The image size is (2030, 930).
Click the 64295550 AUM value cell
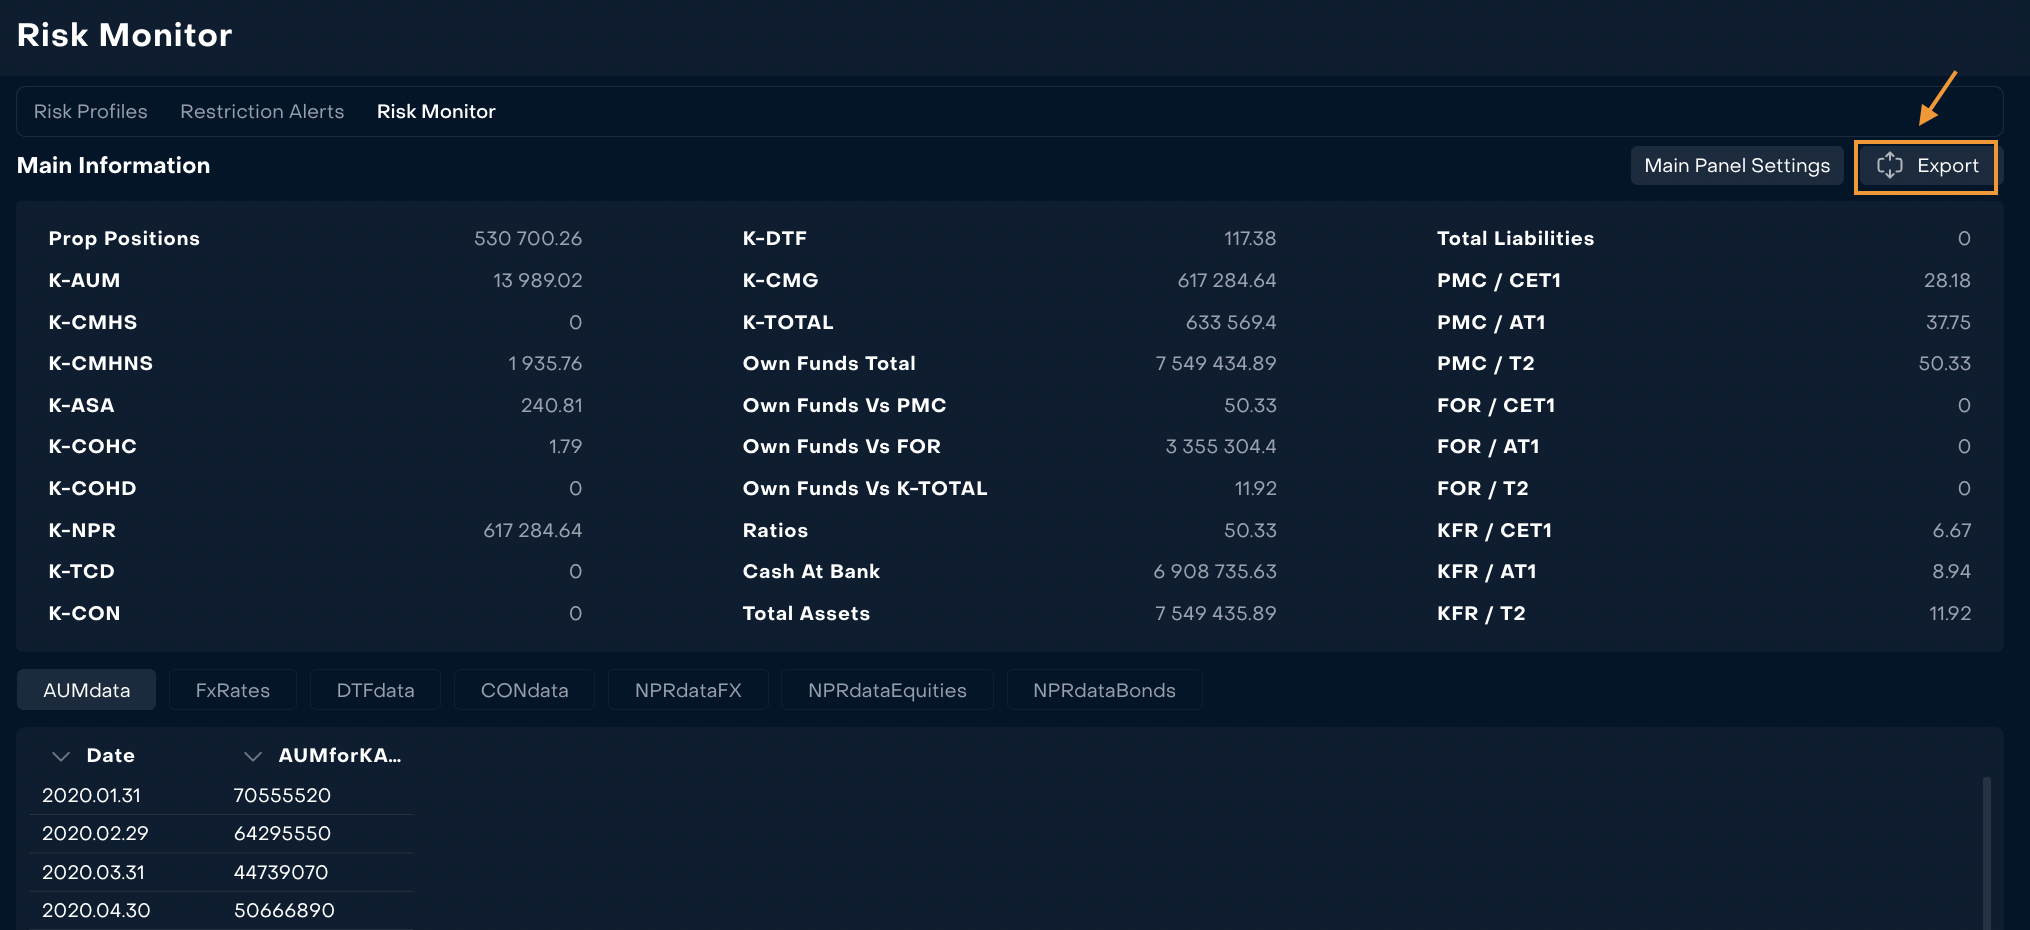pos(282,834)
